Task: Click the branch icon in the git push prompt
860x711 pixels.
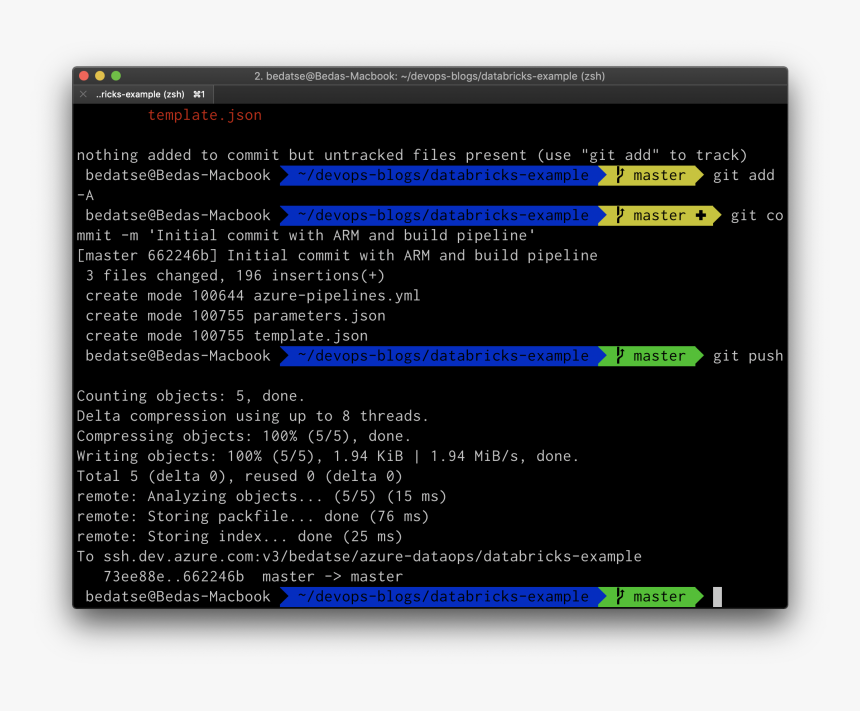Action: point(620,356)
